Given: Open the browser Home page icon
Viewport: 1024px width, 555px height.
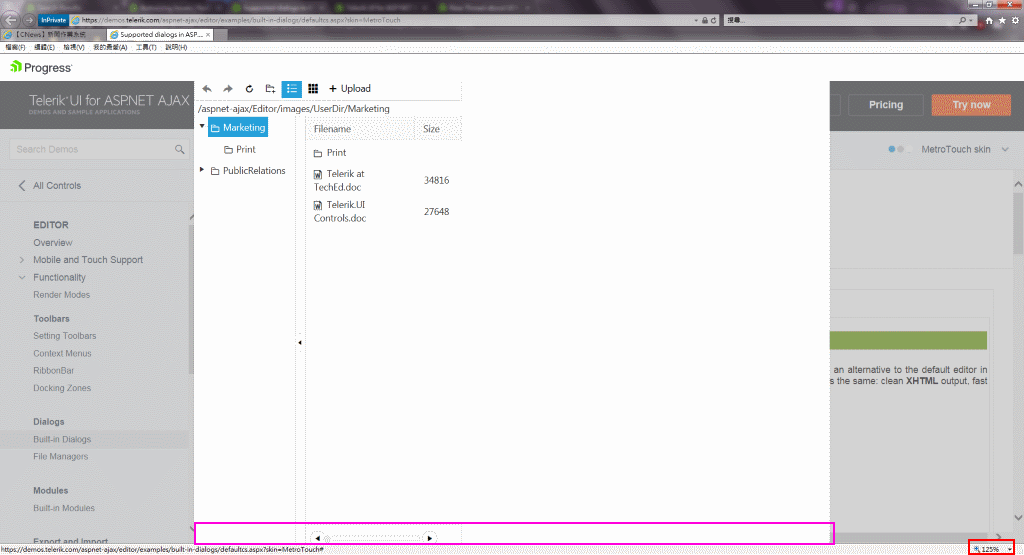Looking at the screenshot, I should (989, 20).
